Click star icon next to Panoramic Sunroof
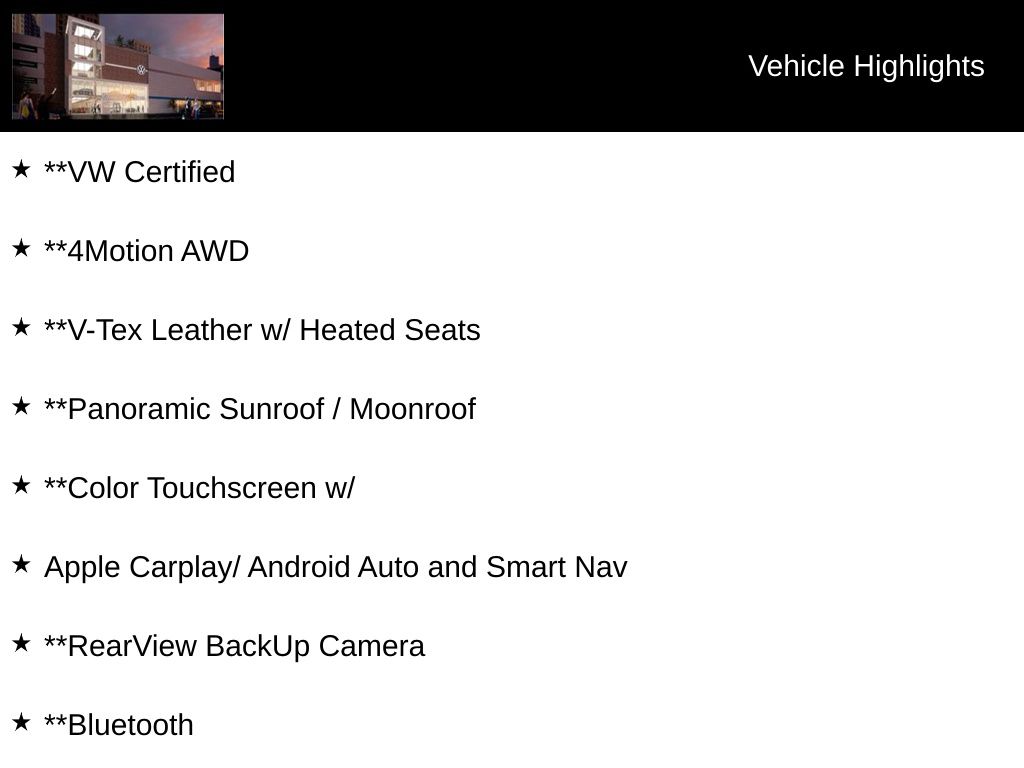This screenshot has width=1024, height=768. [x=21, y=406]
